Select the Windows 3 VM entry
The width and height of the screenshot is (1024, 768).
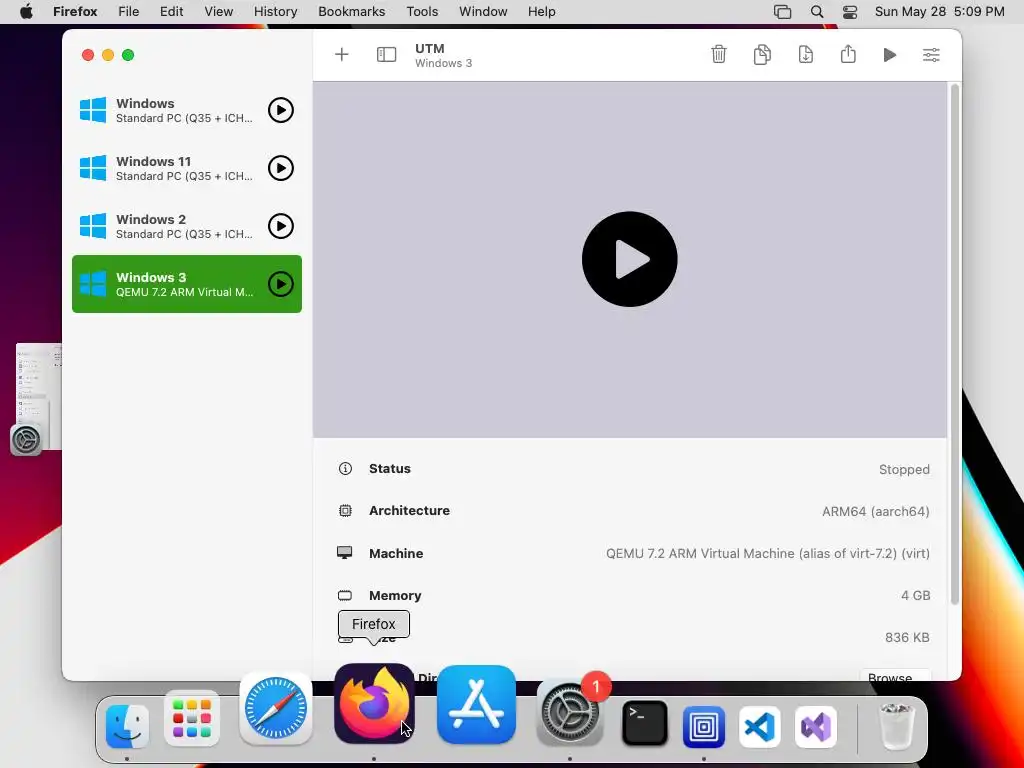(187, 284)
